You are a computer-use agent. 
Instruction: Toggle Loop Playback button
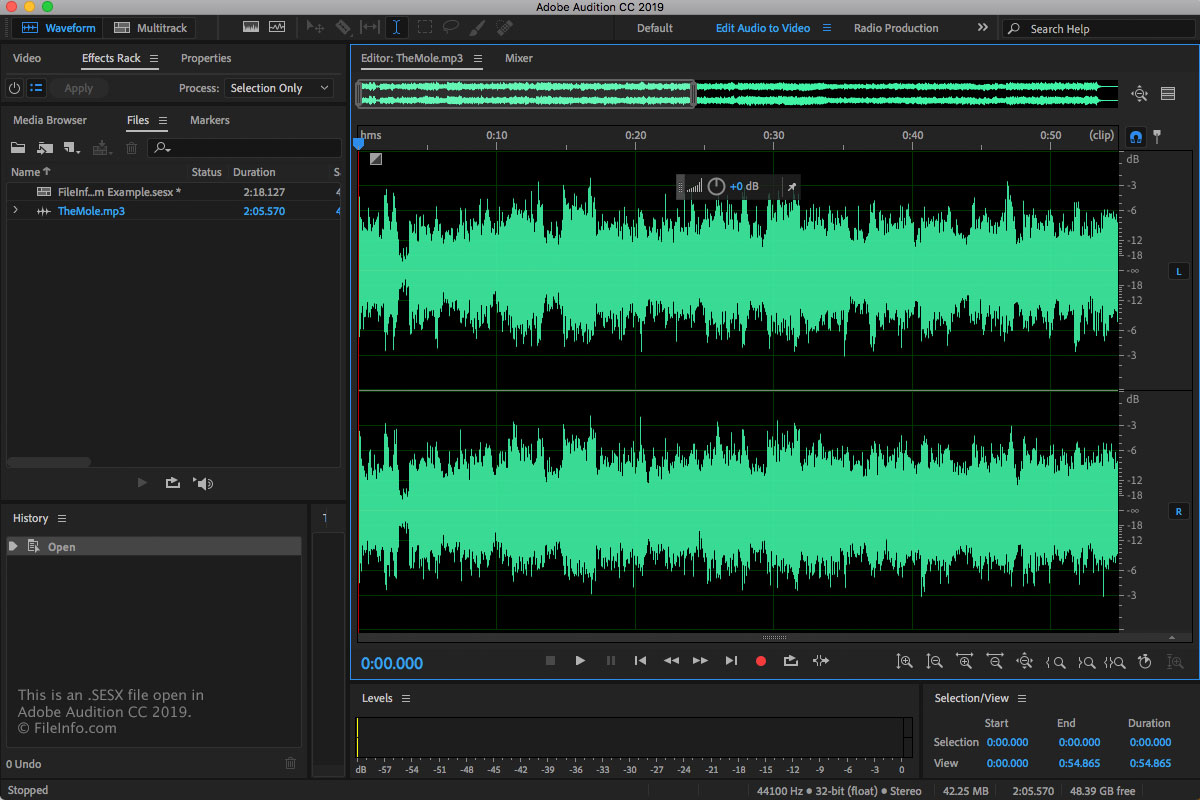[791, 661]
